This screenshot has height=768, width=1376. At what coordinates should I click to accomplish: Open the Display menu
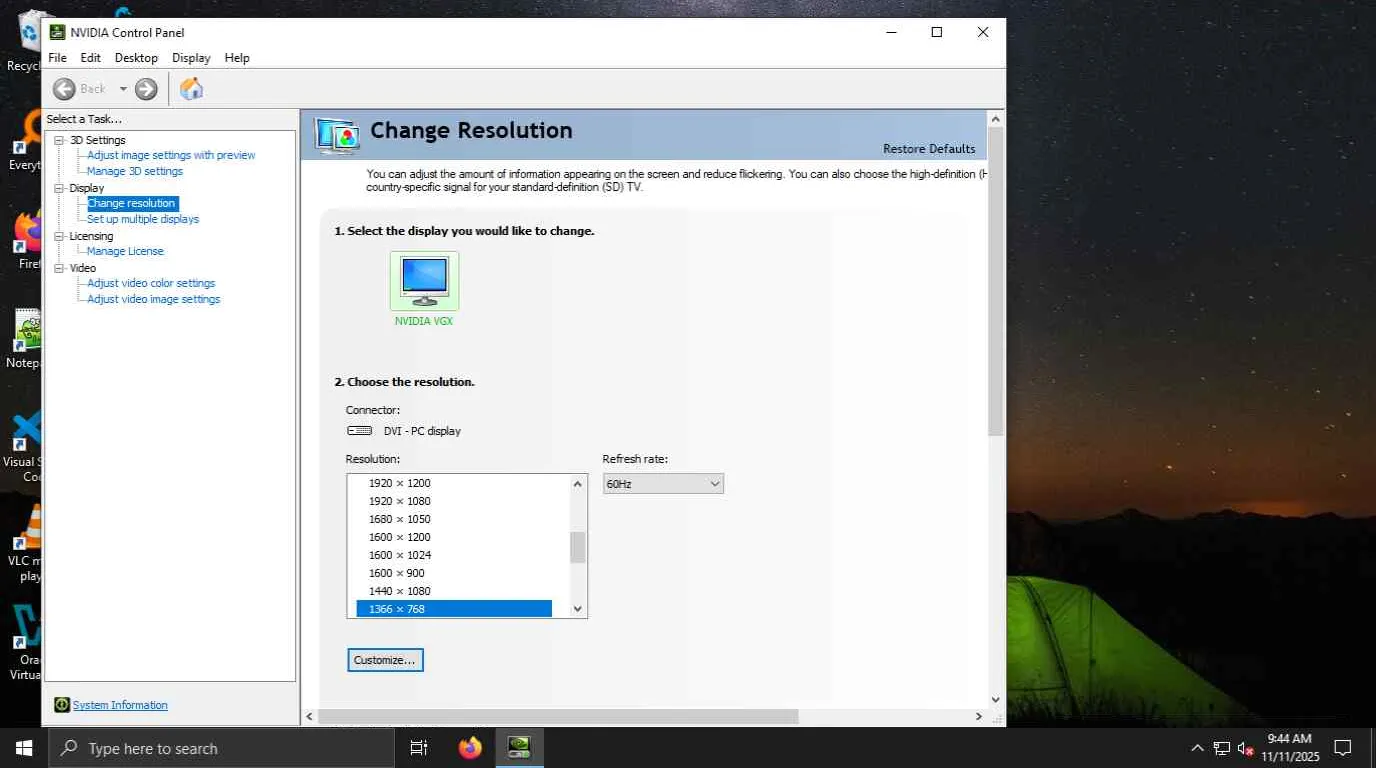[x=191, y=58]
